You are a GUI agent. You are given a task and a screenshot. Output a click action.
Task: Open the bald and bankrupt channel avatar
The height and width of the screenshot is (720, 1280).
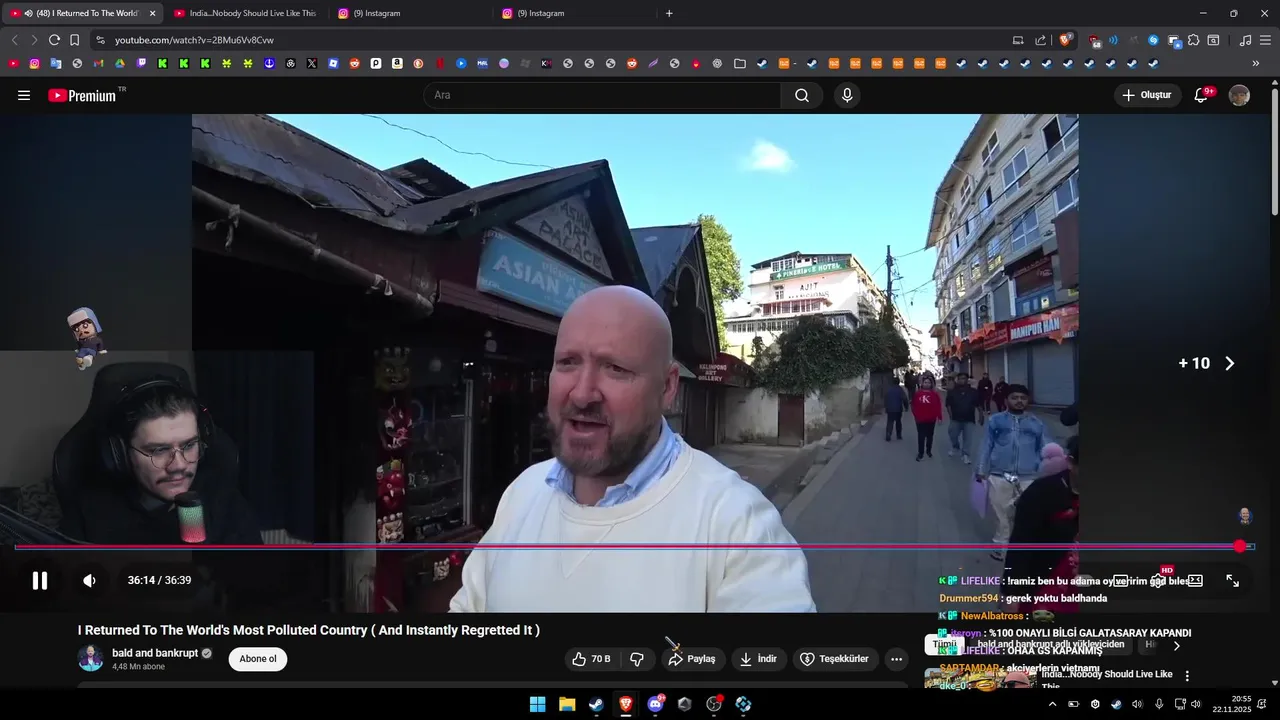coord(91,658)
